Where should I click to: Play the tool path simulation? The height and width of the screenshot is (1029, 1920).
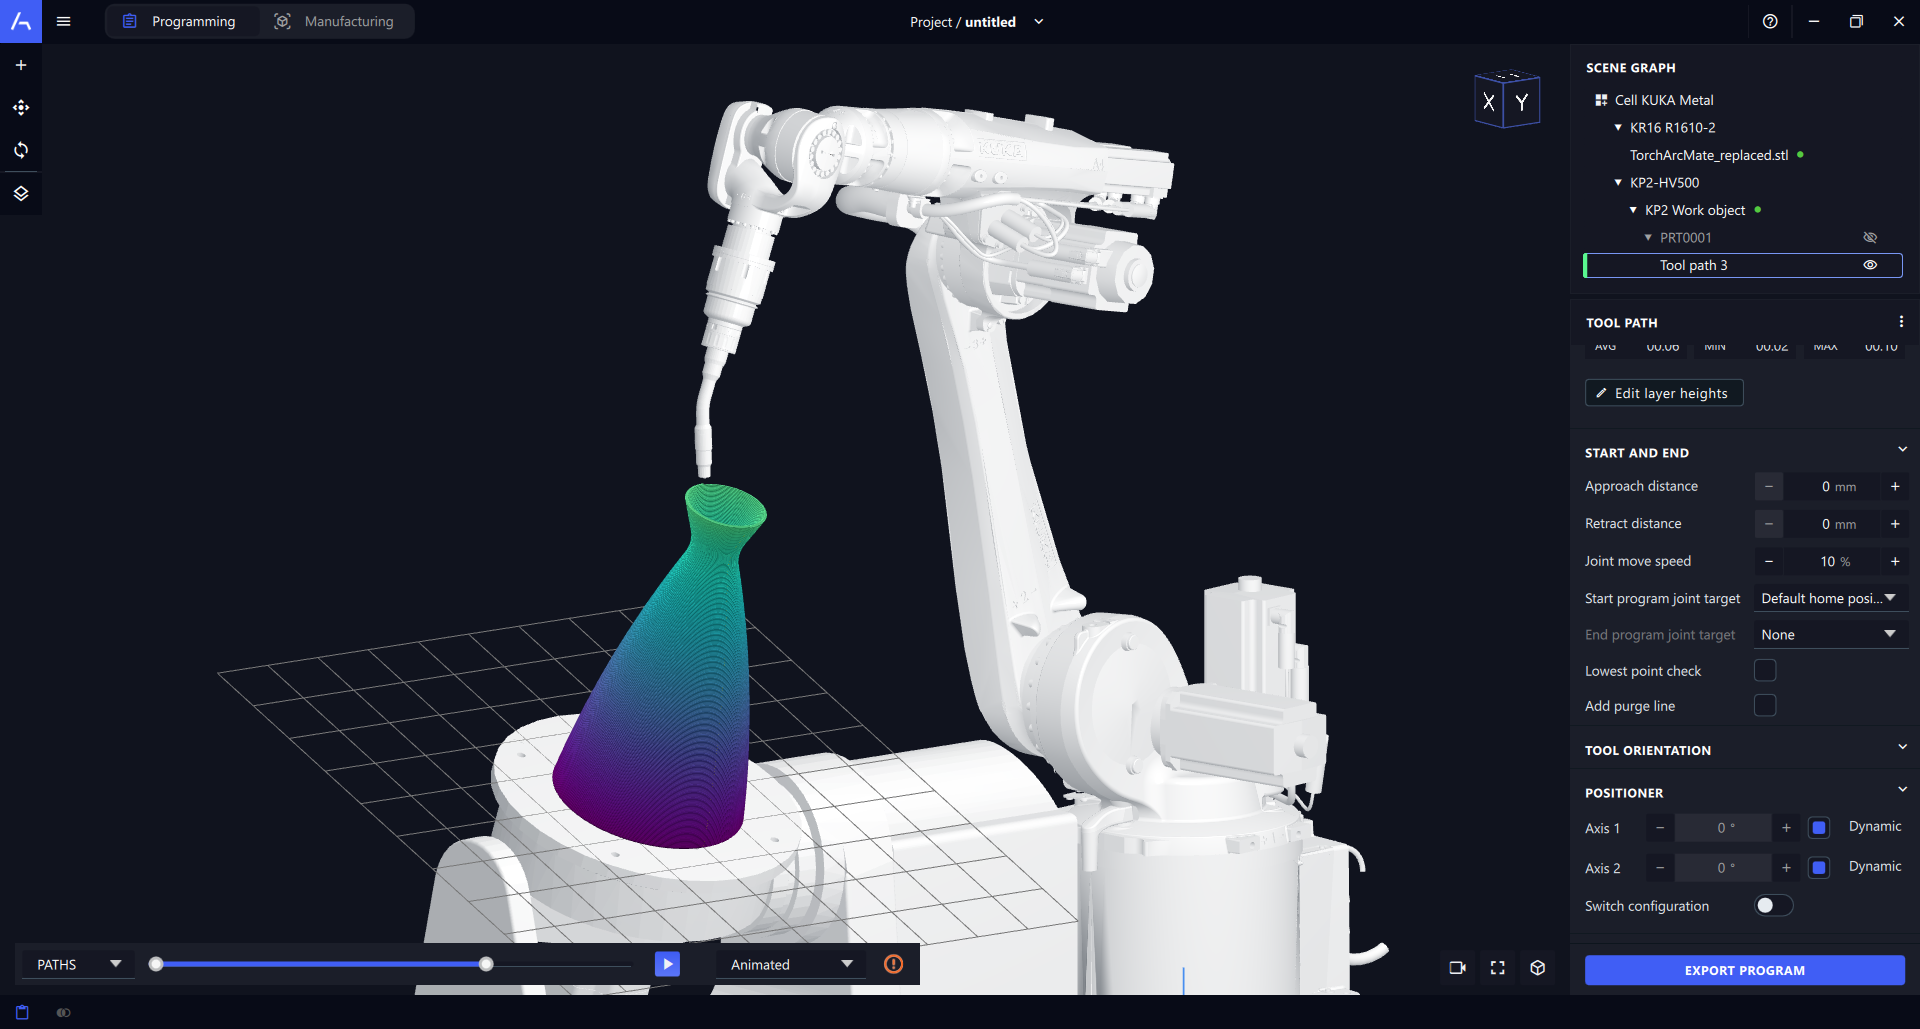click(667, 964)
